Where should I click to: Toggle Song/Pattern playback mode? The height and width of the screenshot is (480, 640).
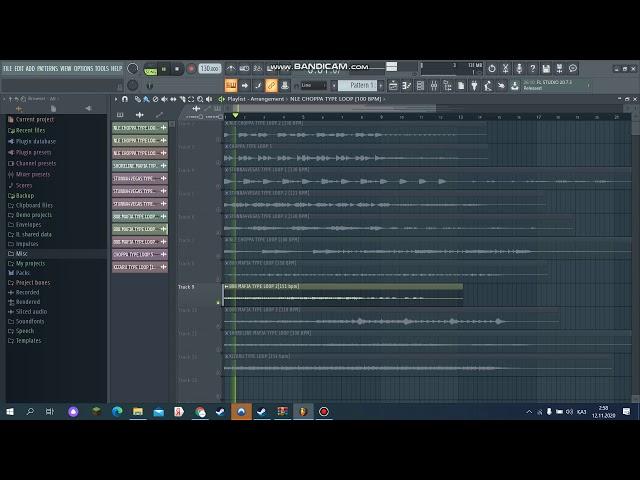tap(151, 70)
